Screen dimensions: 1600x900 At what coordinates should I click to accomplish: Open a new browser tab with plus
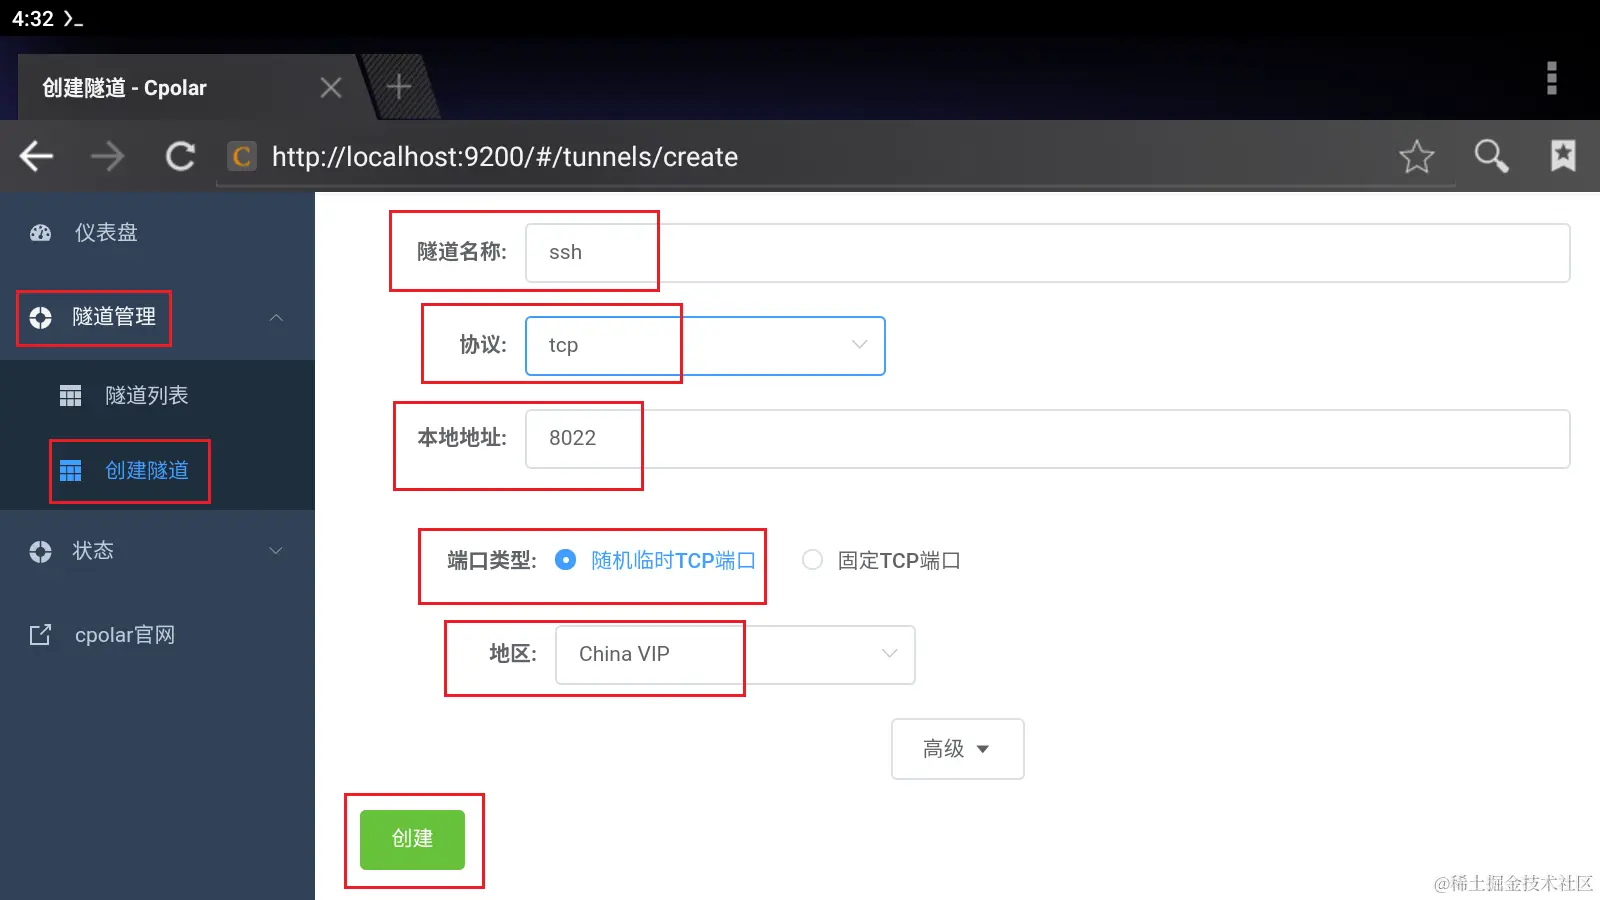point(399,87)
